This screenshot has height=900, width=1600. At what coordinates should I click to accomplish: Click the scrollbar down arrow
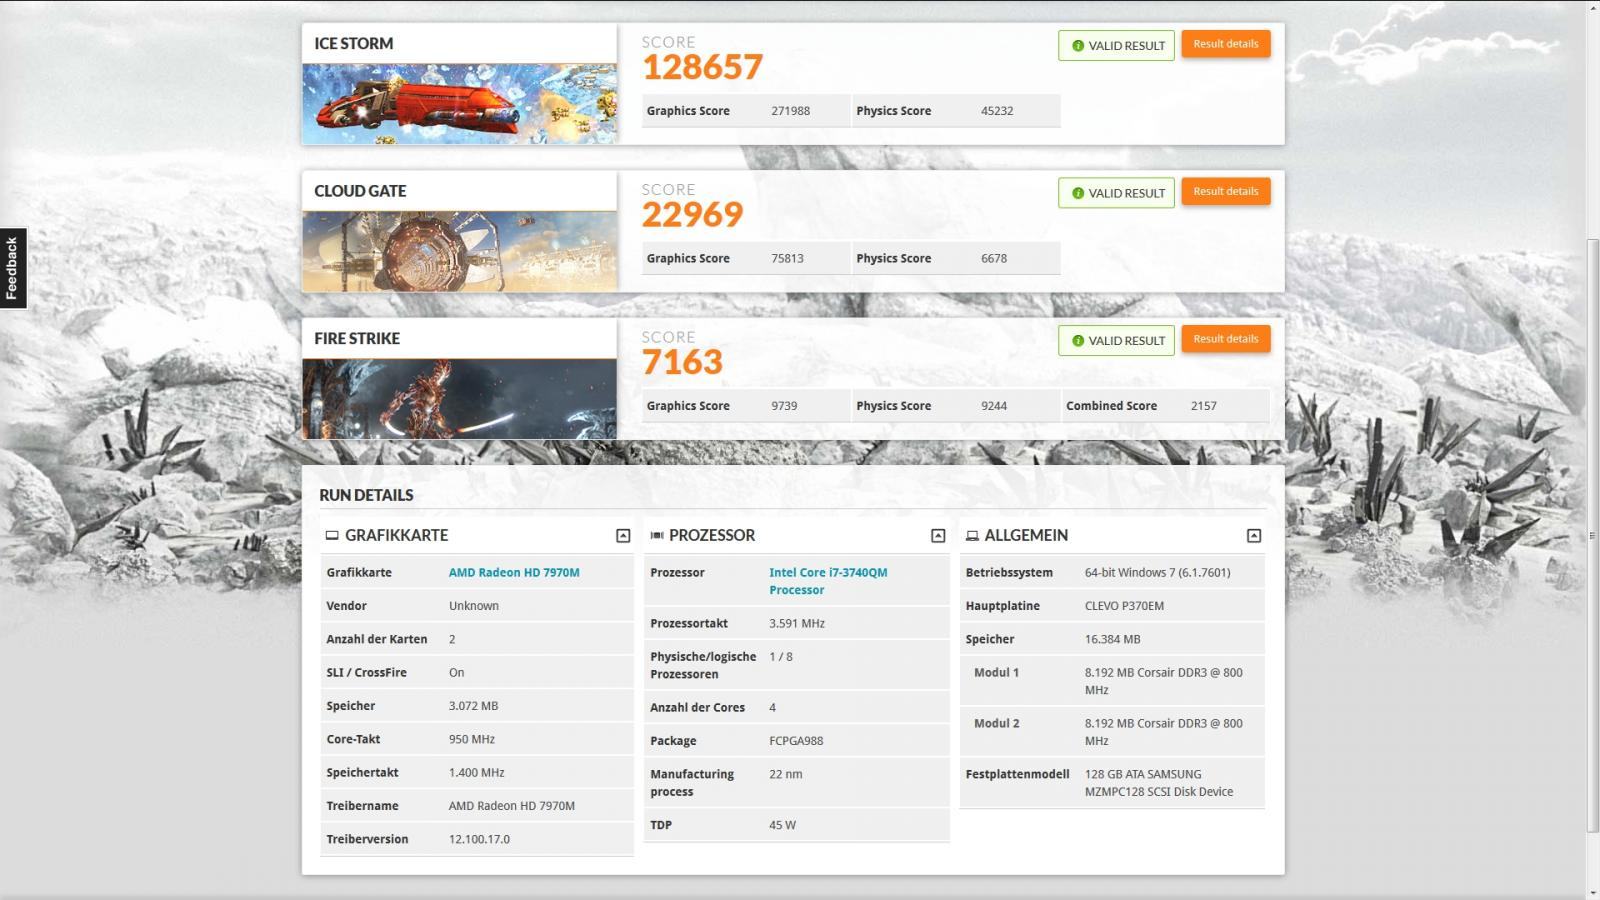click(x=1592, y=892)
